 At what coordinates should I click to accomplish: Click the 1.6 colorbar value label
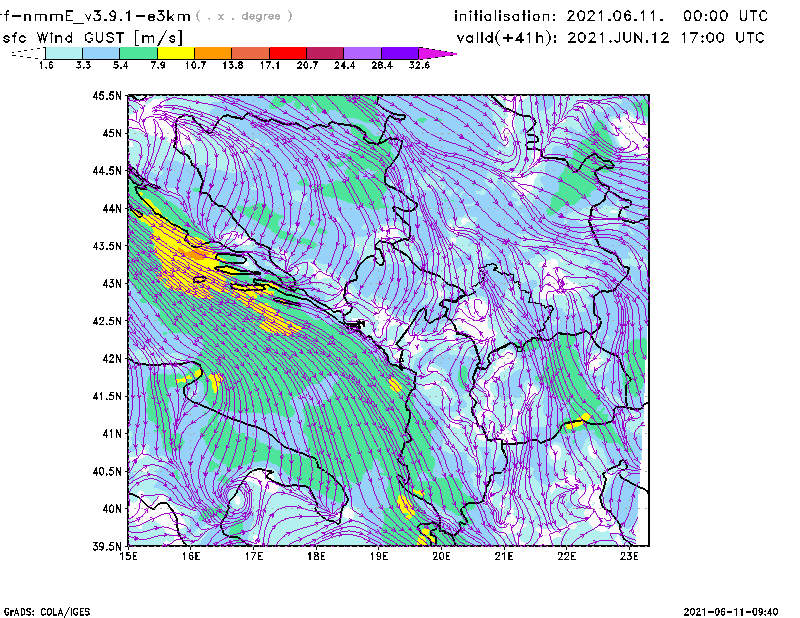click(x=46, y=65)
